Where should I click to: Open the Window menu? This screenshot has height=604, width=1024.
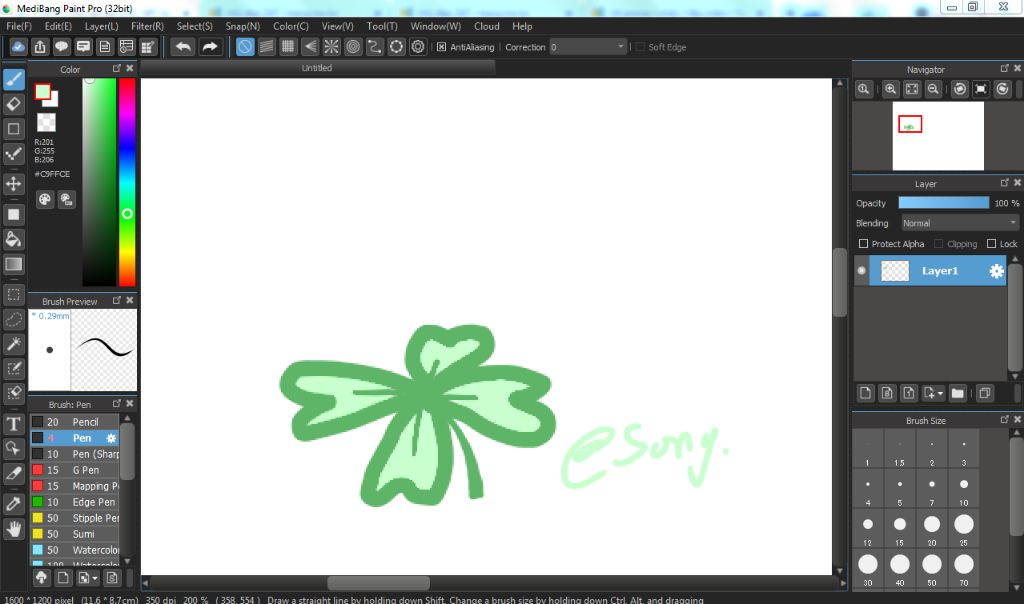pos(436,26)
